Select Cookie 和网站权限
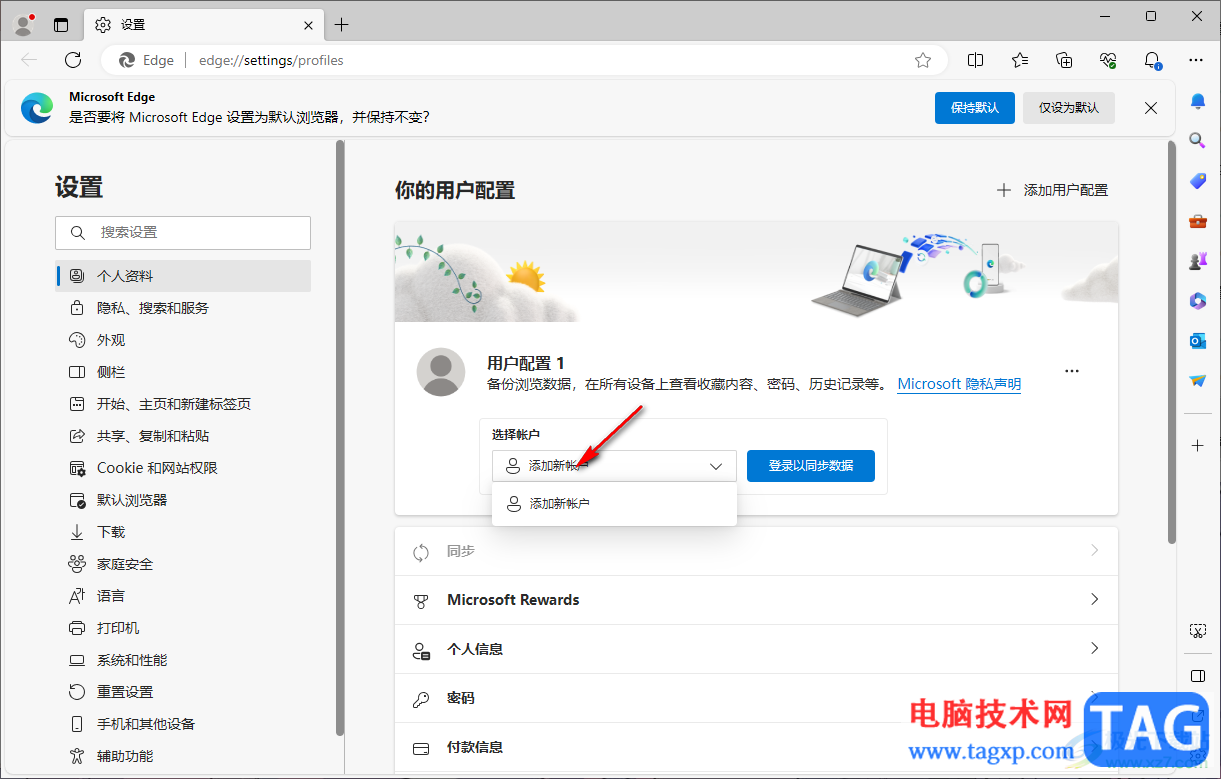Image resolution: width=1221 pixels, height=779 pixels. [x=183, y=468]
